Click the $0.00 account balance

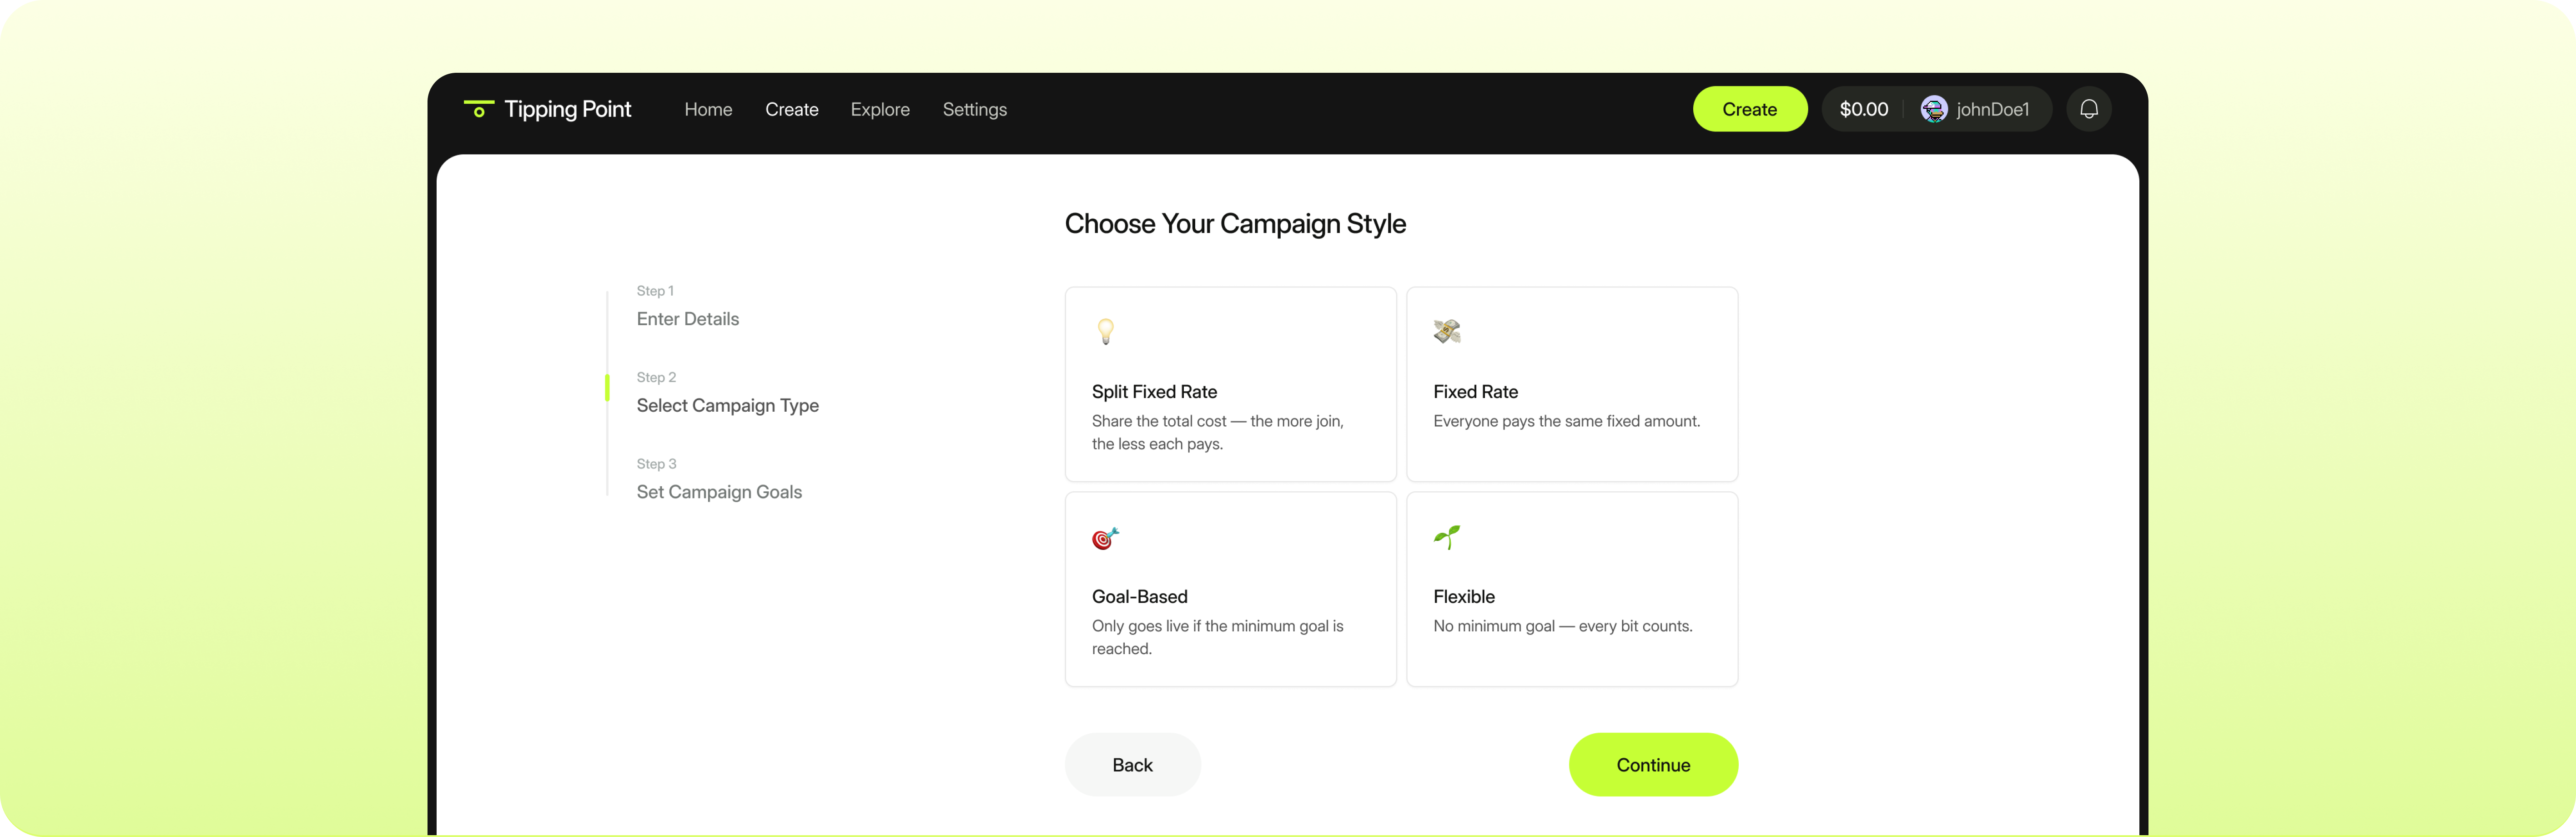point(1863,110)
